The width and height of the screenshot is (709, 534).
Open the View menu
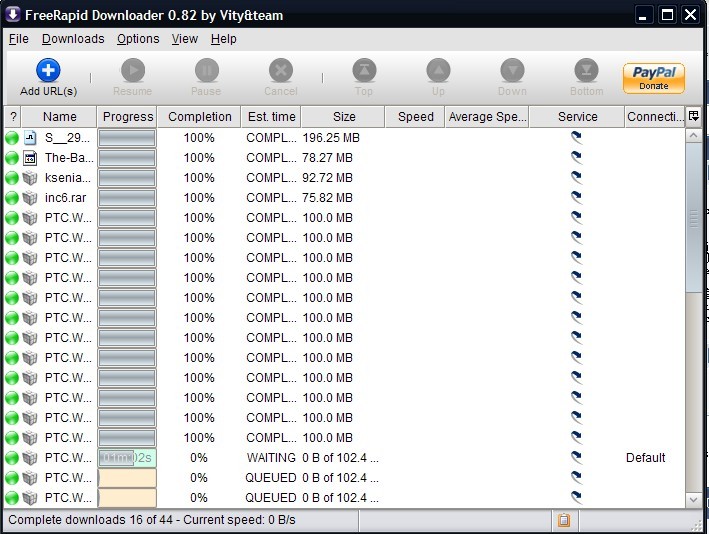(x=184, y=39)
